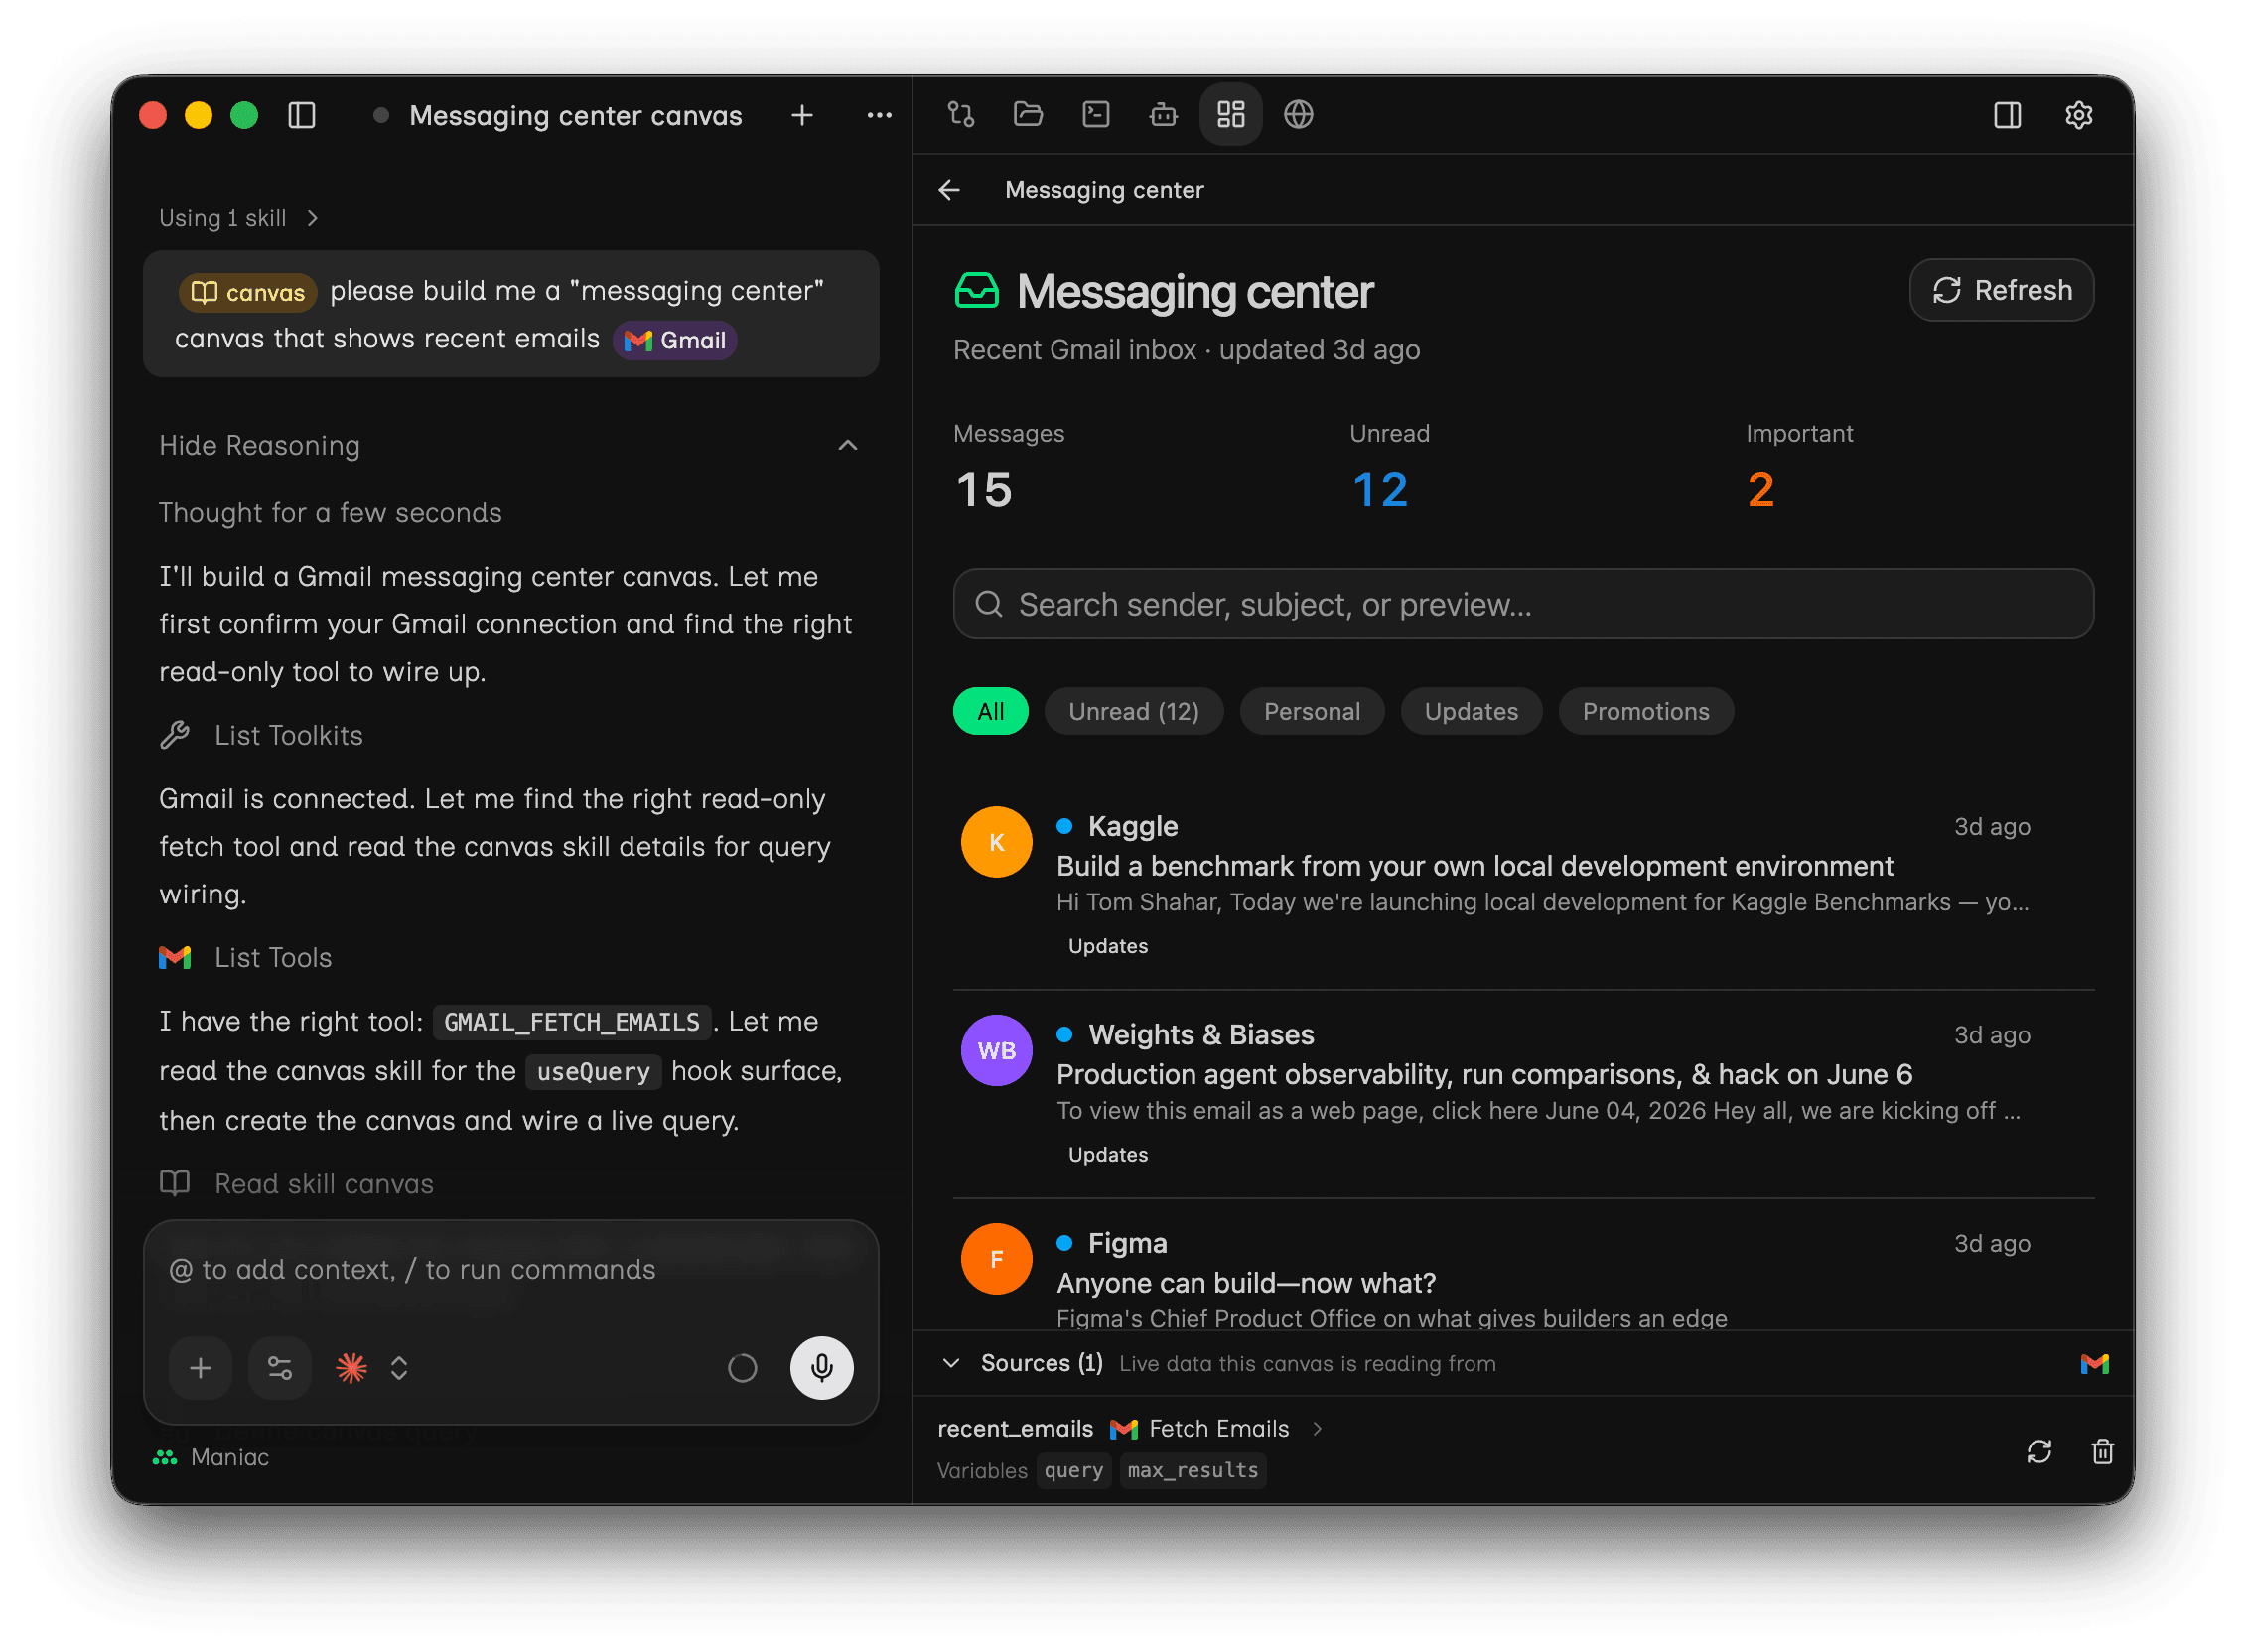Image resolution: width=2246 pixels, height=1652 pixels.
Task: Click the Important count 2
Action: [x=1760, y=489]
